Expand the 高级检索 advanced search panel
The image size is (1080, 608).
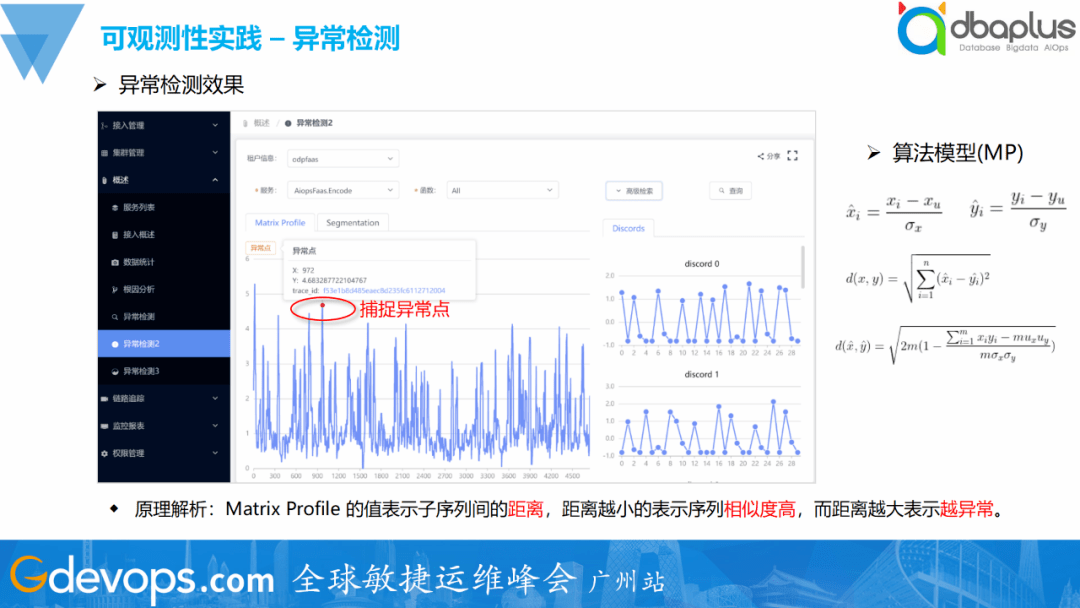point(633,190)
